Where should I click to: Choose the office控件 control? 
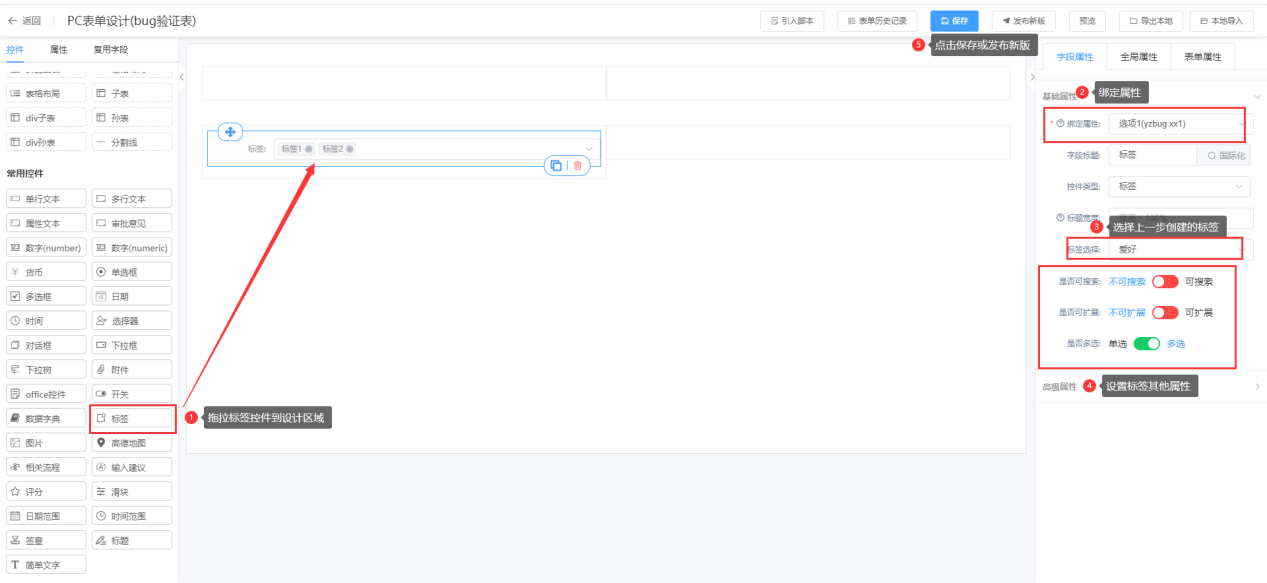(46, 394)
